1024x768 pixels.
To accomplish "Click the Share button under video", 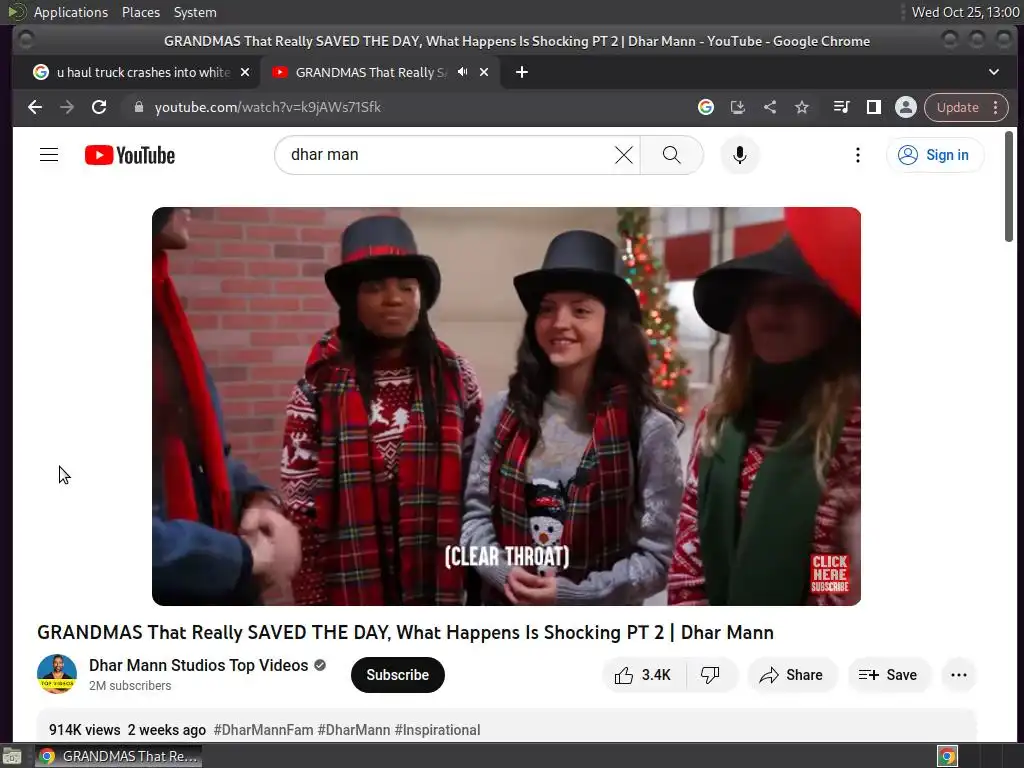I will (x=791, y=675).
